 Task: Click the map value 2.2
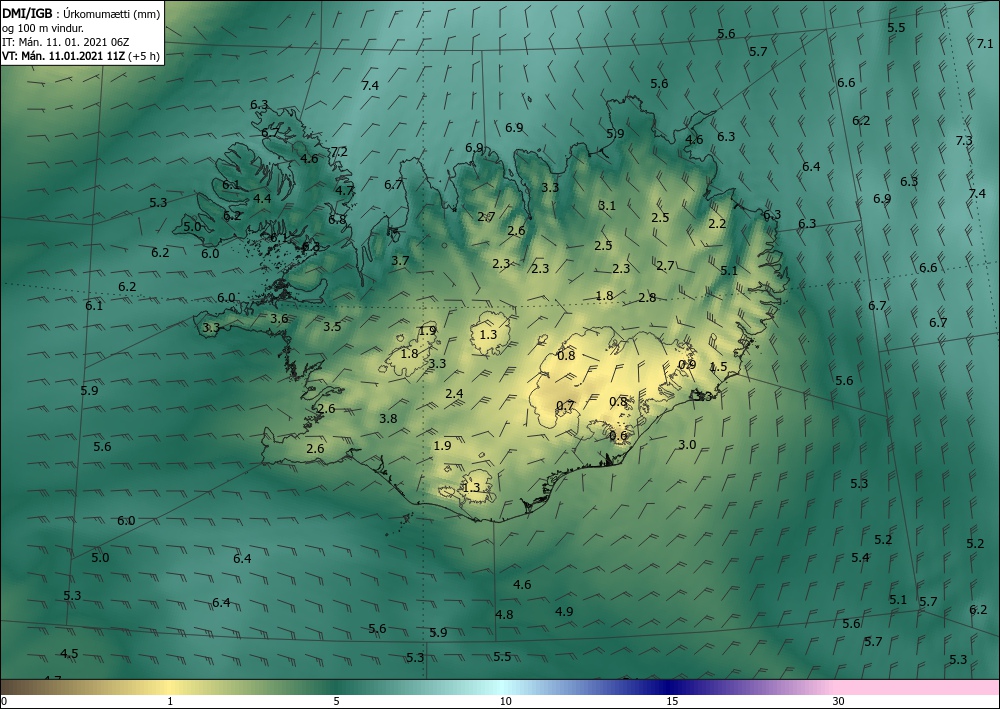tap(717, 223)
